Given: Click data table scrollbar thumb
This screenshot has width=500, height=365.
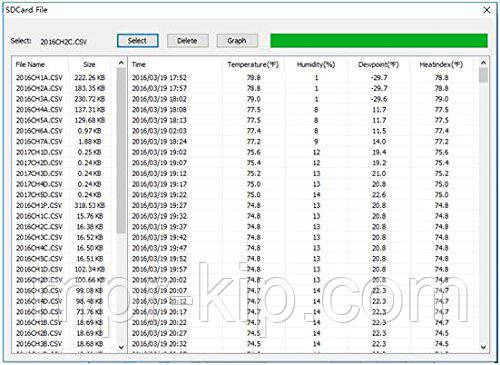Looking at the screenshot, I should click(483, 75).
